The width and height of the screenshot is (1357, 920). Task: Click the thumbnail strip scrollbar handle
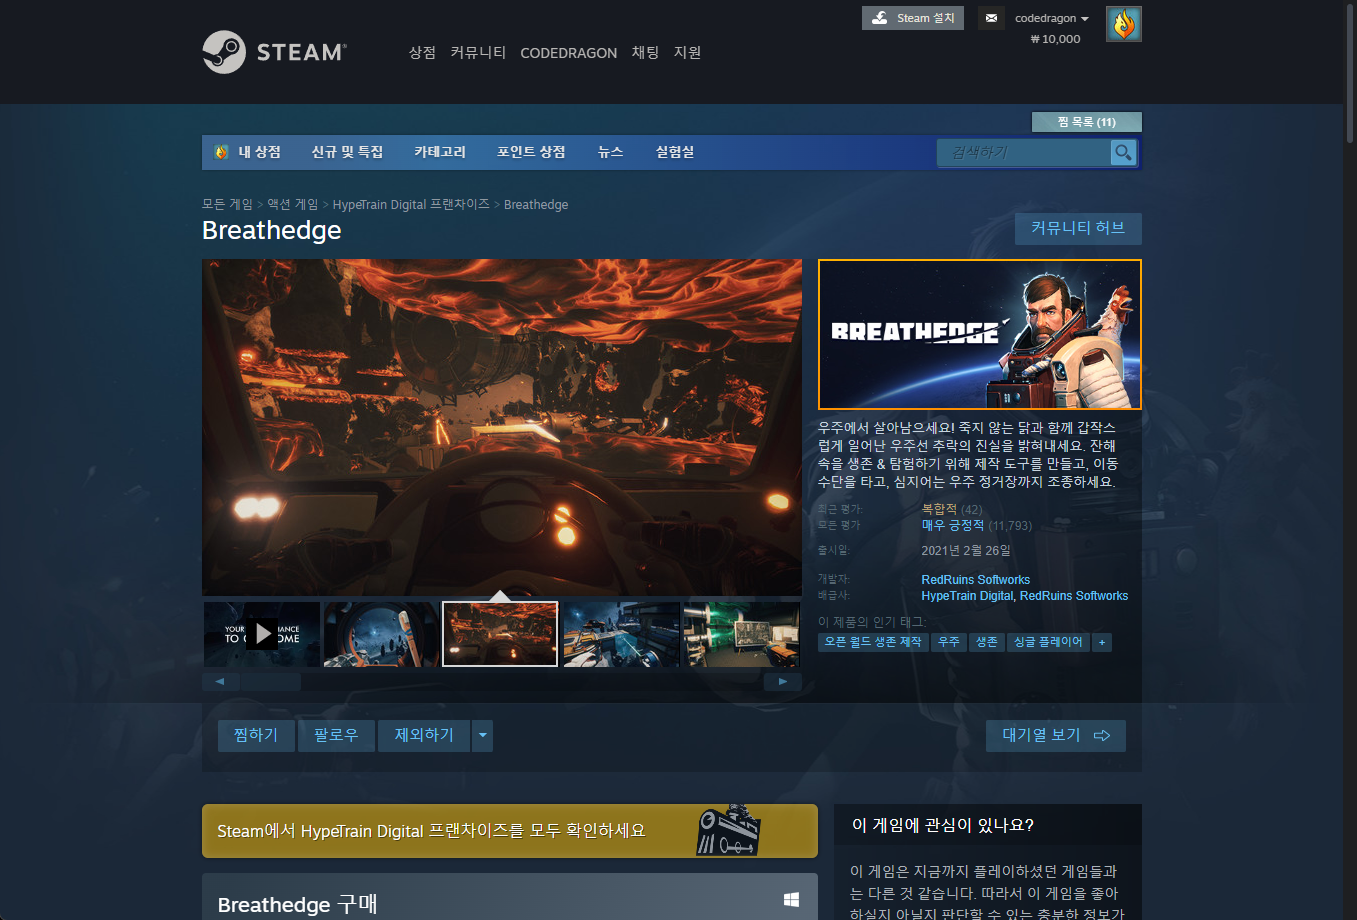click(x=271, y=681)
